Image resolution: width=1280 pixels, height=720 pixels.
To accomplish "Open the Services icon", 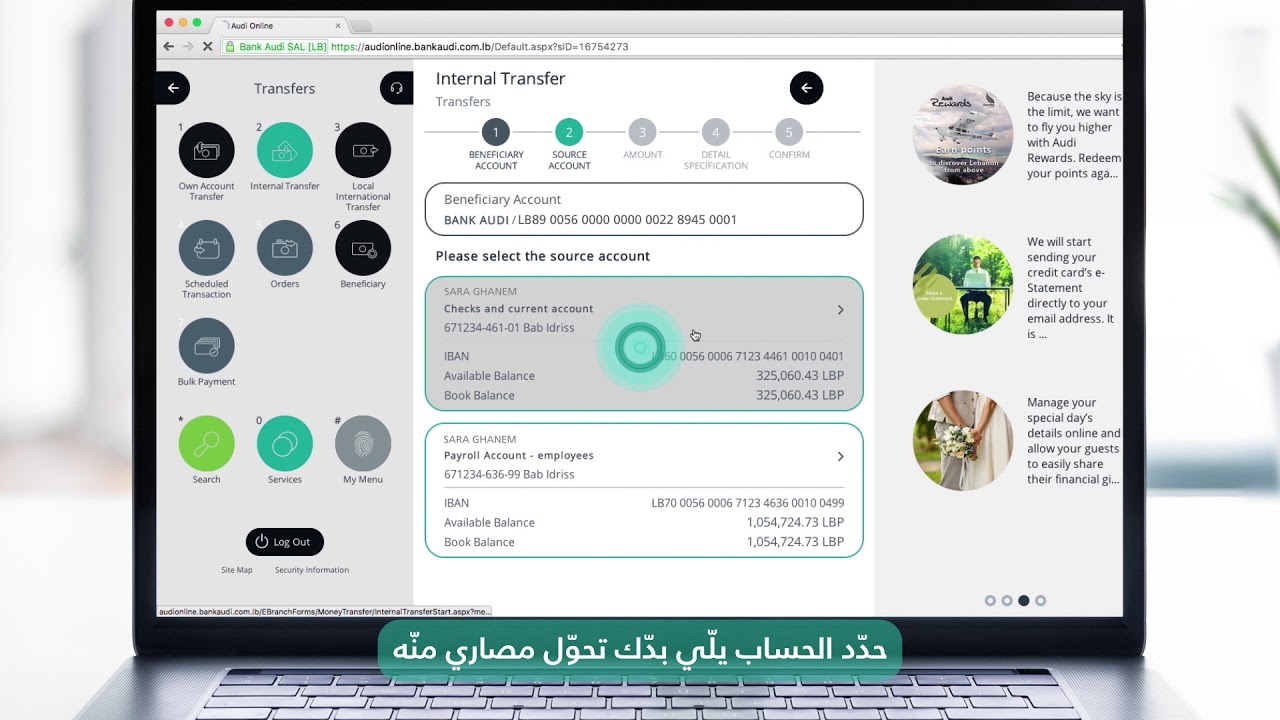I will pos(285,444).
